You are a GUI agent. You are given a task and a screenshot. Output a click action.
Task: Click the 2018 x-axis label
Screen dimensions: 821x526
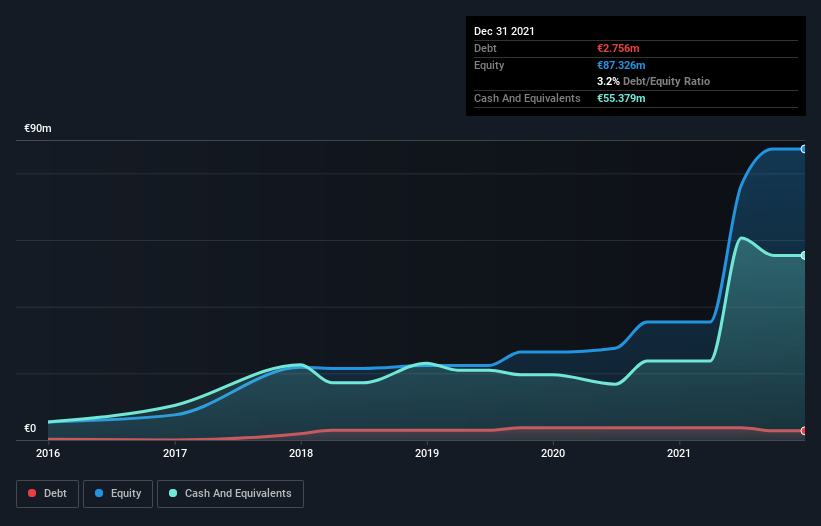point(301,453)
